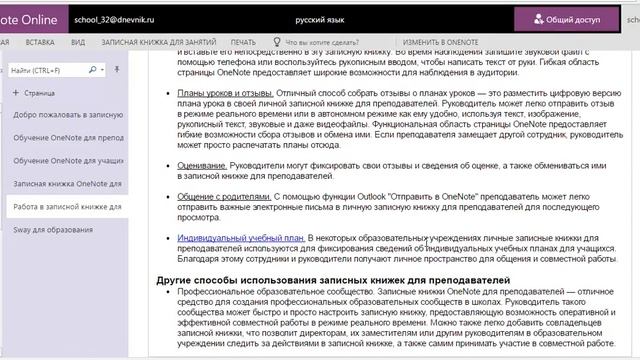Viewport: 640px width, 360px height.
Task: Click the 'ote Online' app logo
Action: [29, 19]
